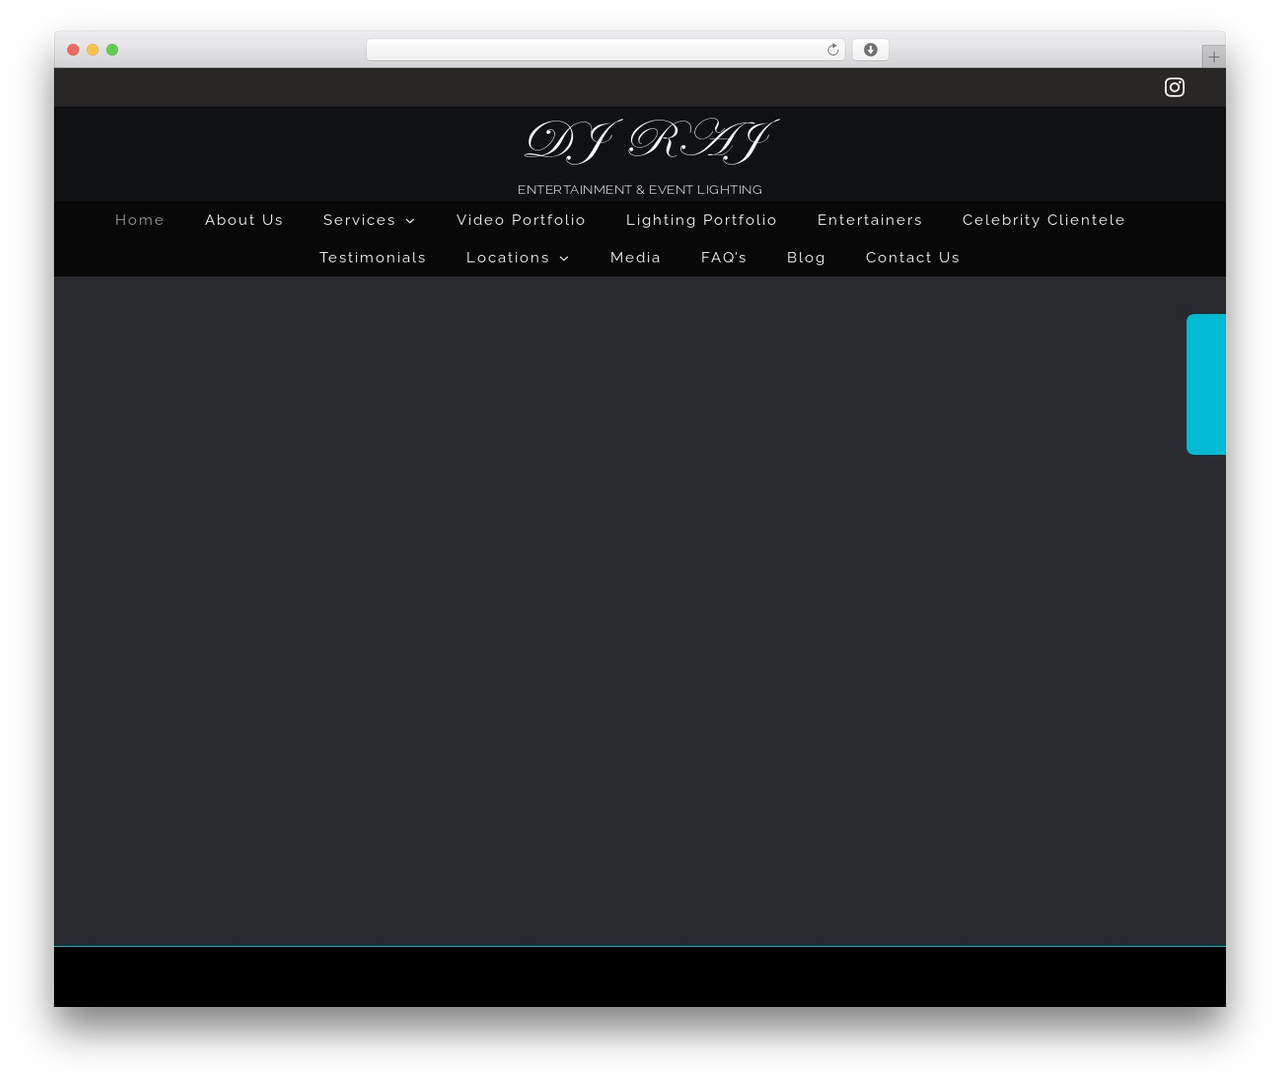Select the Media menu item
The image size is (1280, 1084).
(x=636, y=258)
